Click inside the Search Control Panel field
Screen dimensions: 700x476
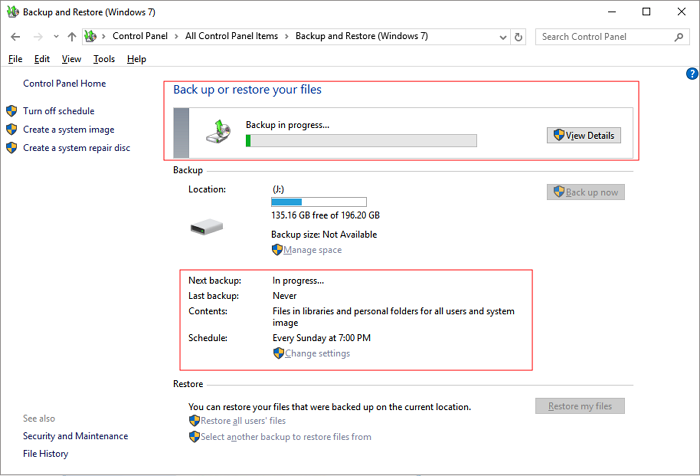pos(605,37)
